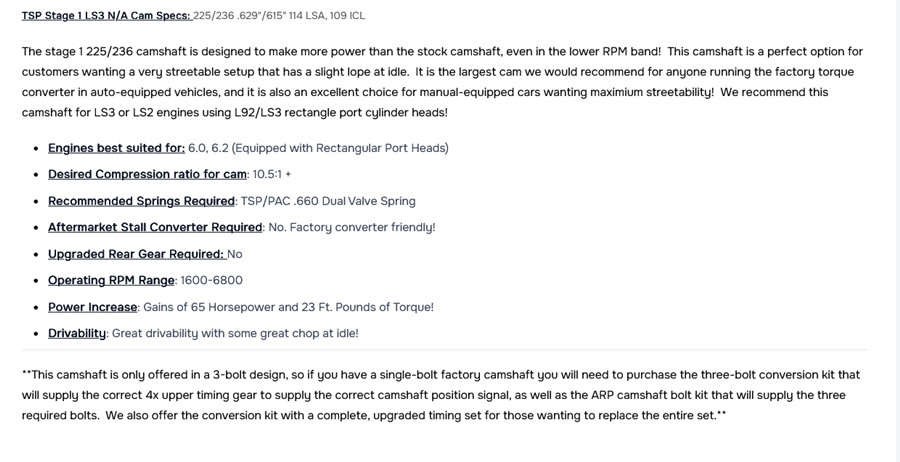Click Operating RPM Range label

coord(111,281)
